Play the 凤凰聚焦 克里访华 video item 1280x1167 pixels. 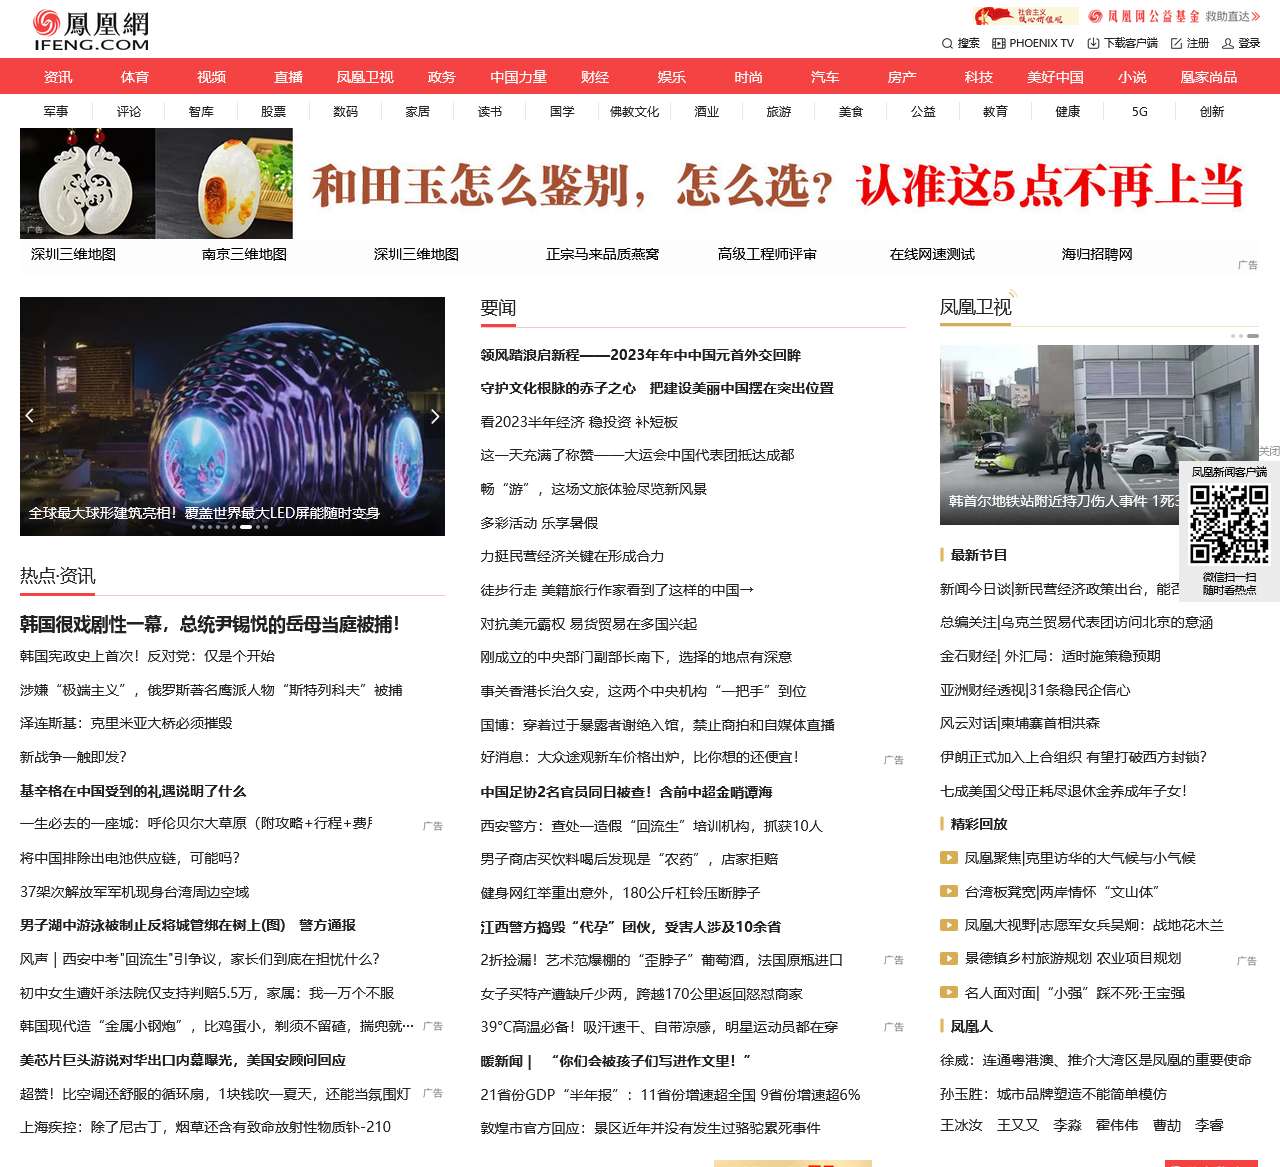pos(1068,857)
